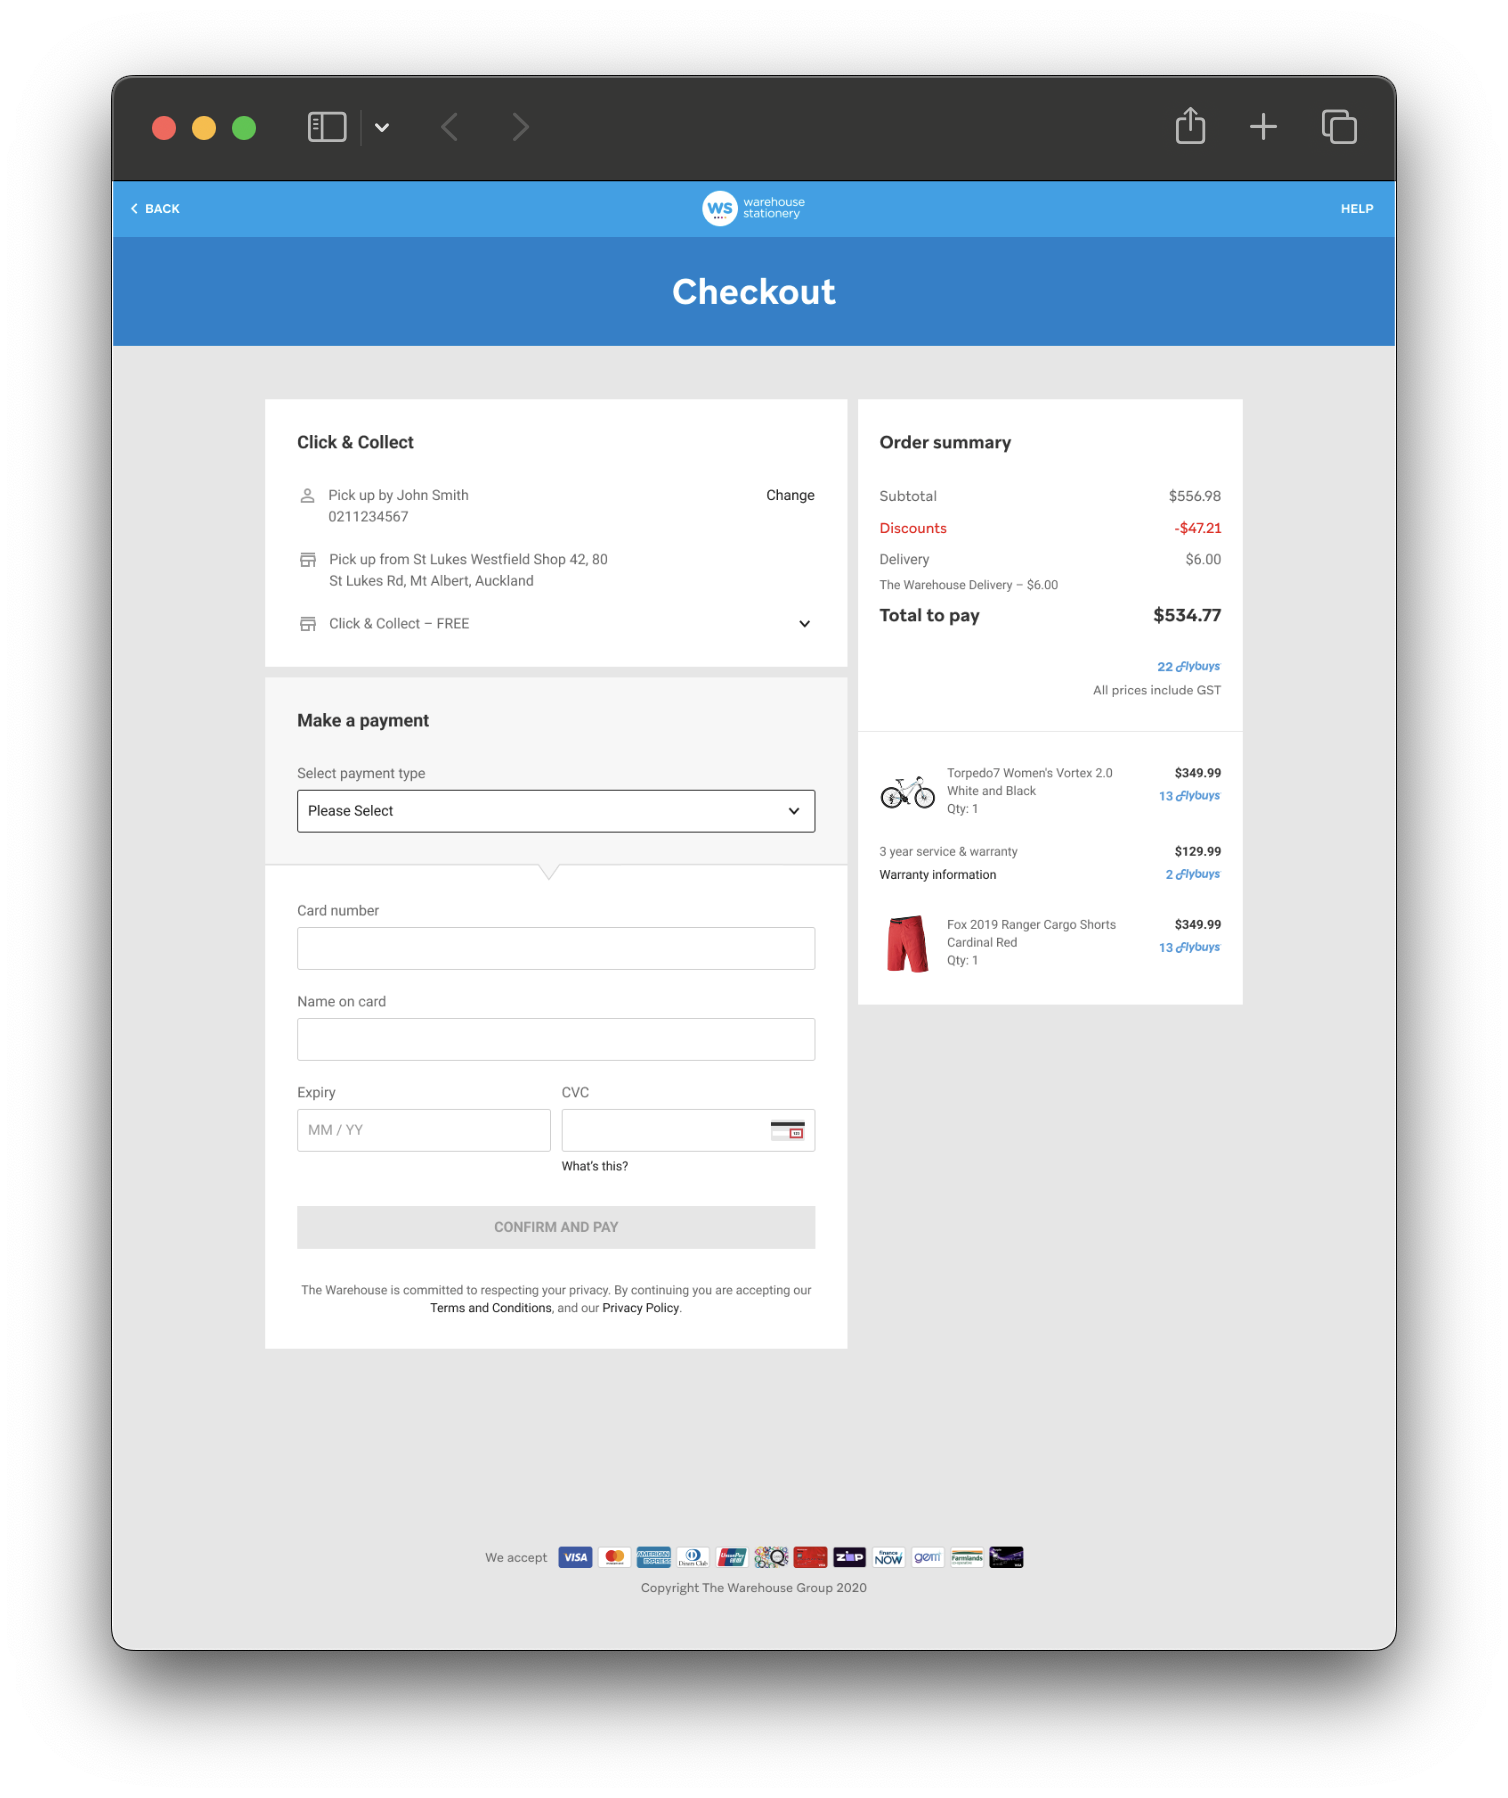The image size is (1508, 1798).
Task: Open the Terms and Conditions link
Action: pyautogui.click(x=491, y=1308)
